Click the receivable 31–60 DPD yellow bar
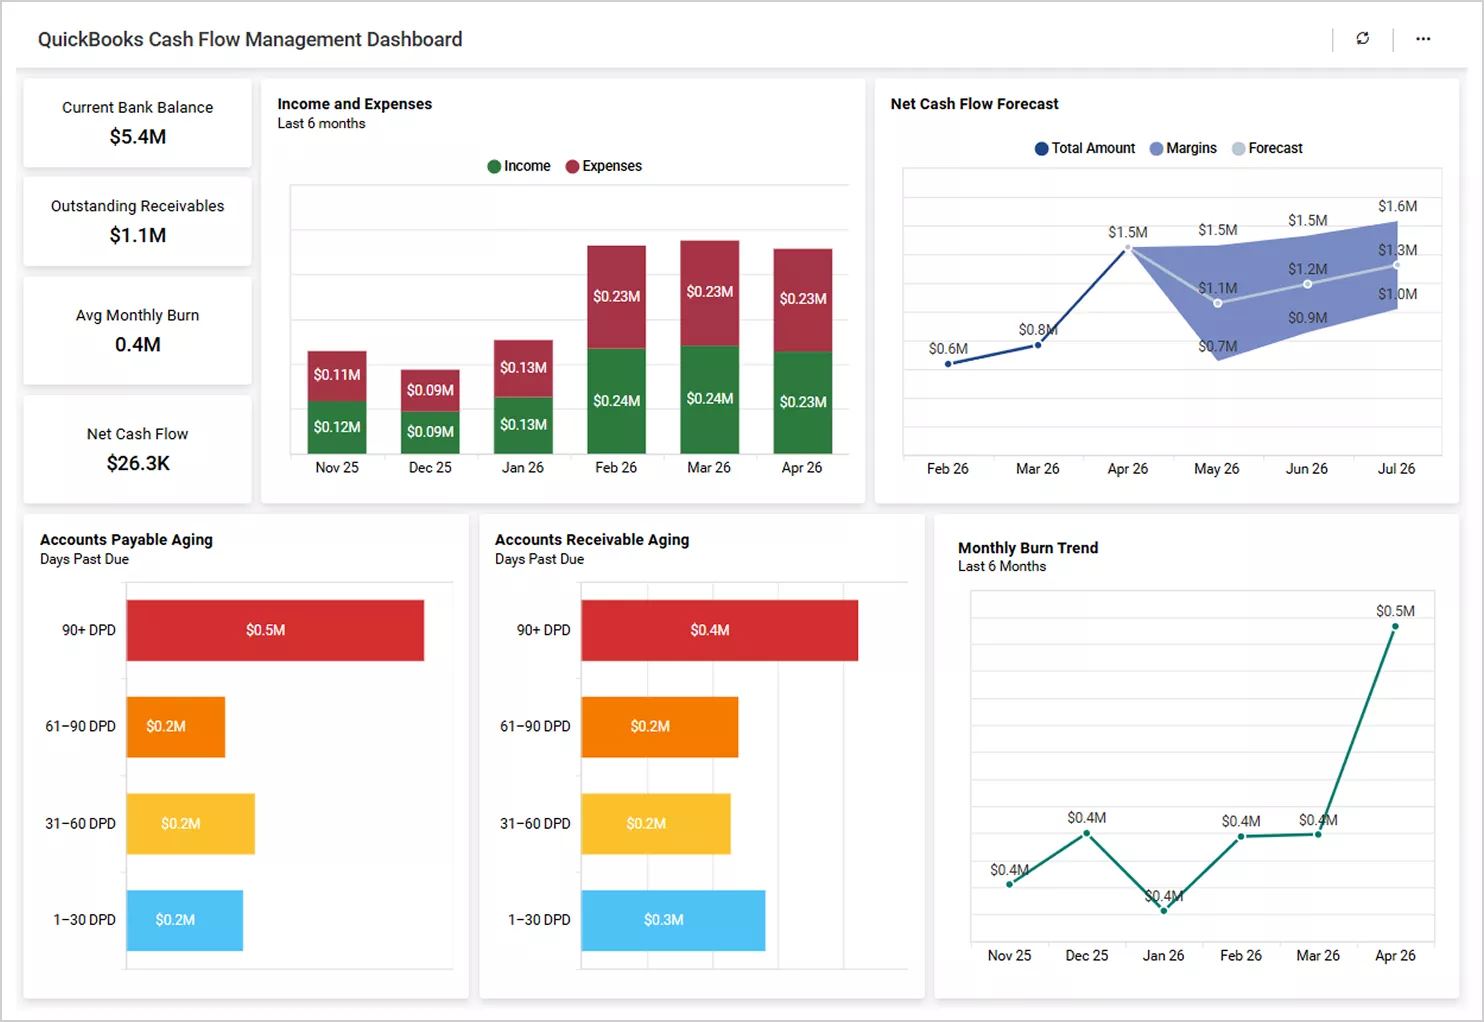The width and height of the screenshot is (1484, 1022). (656, 824)
